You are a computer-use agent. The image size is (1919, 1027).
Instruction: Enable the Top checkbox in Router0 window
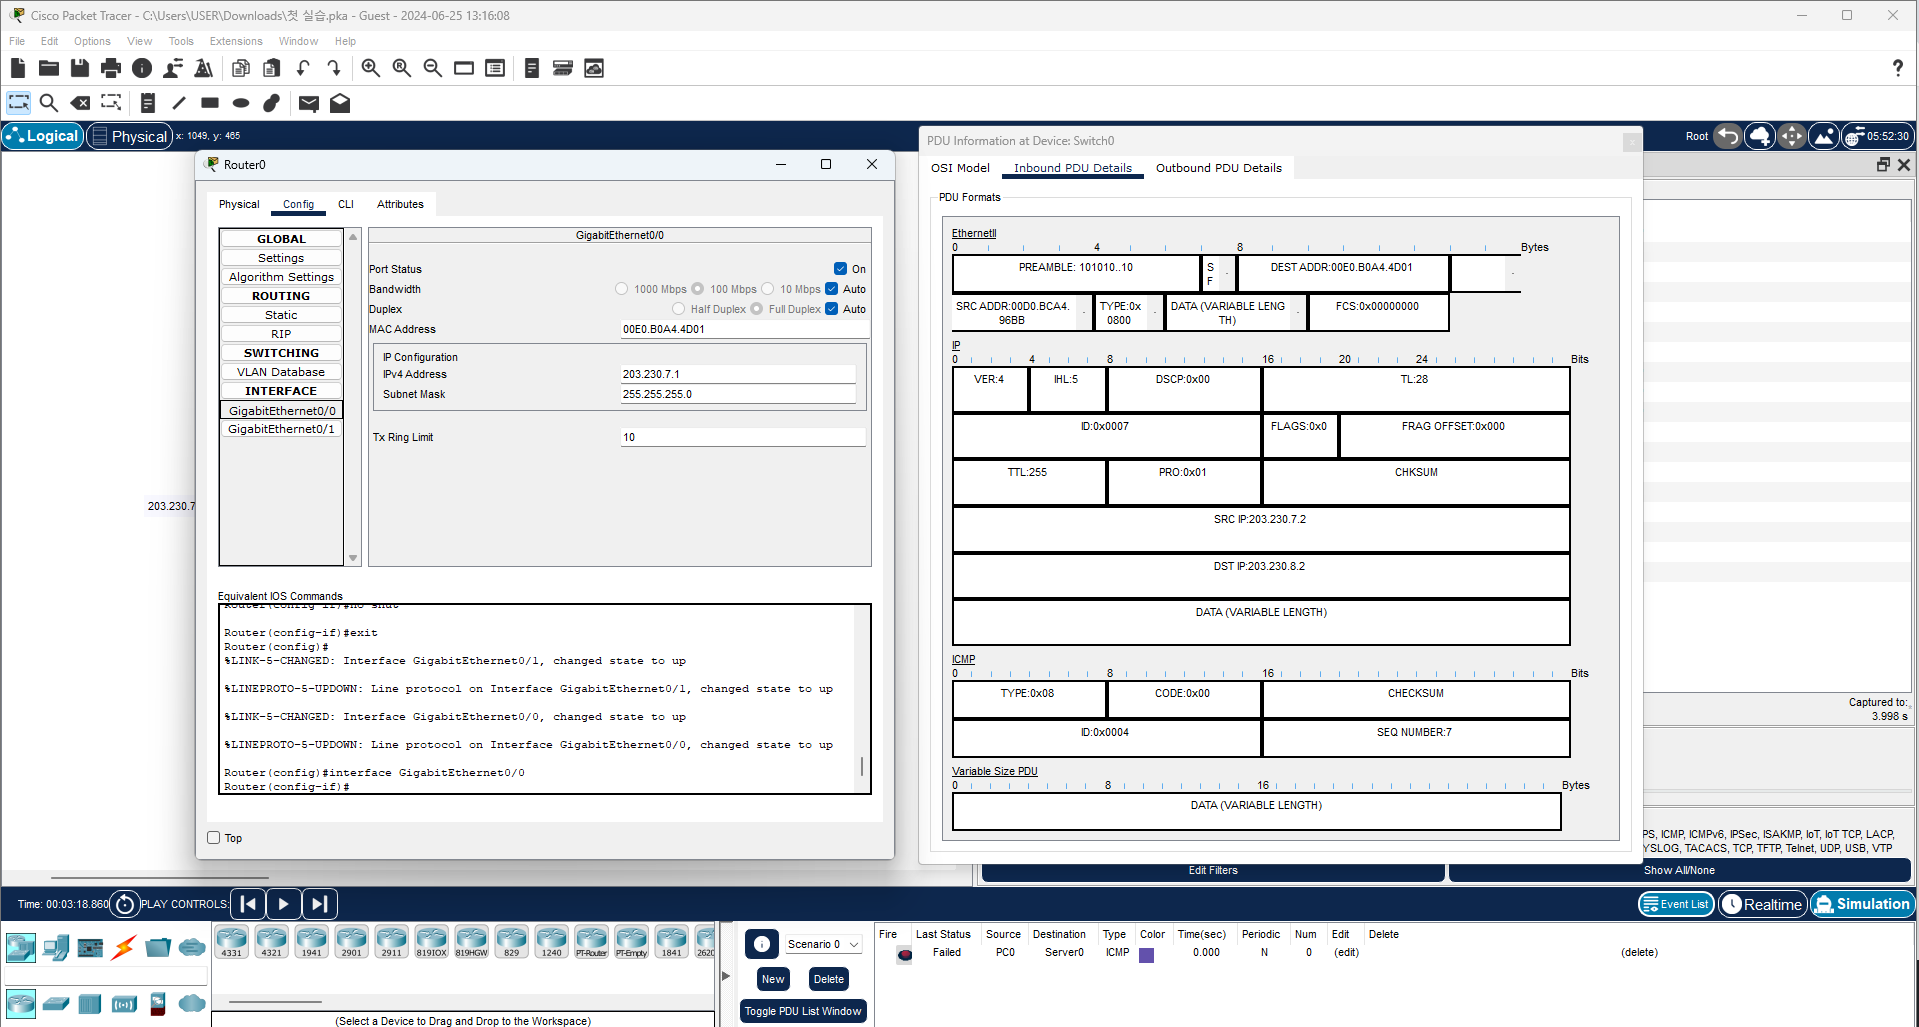coord(213,838)
